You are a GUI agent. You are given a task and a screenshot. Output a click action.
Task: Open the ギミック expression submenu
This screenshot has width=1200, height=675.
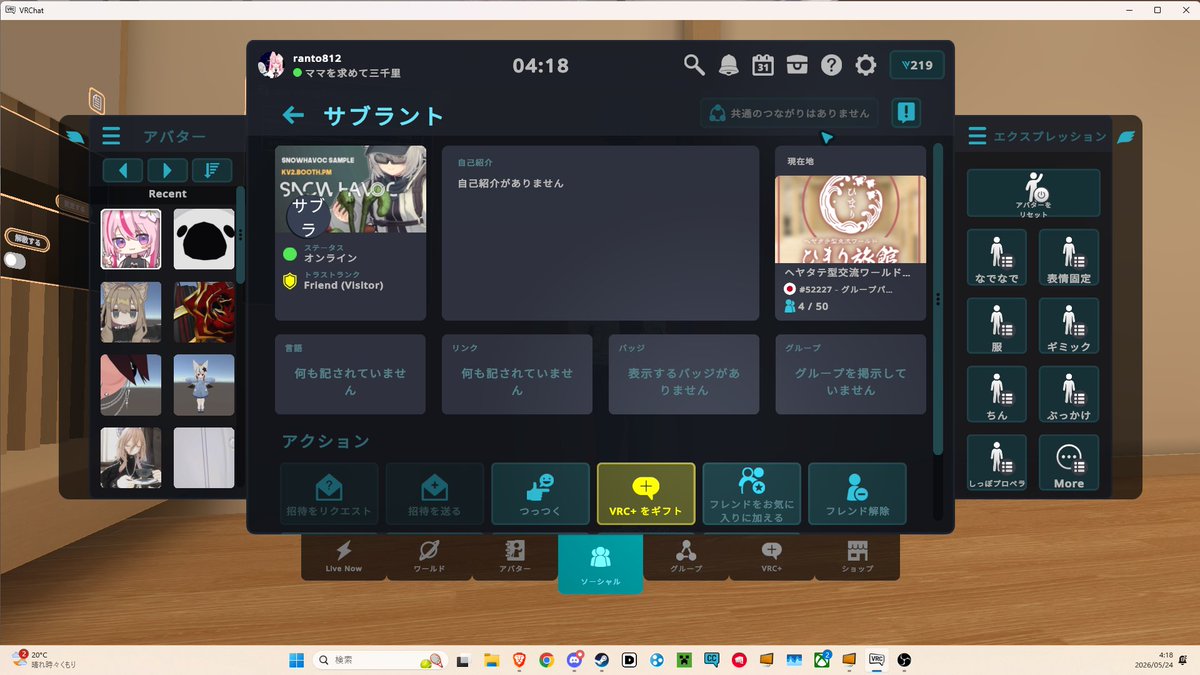(x=1069, y=326)
